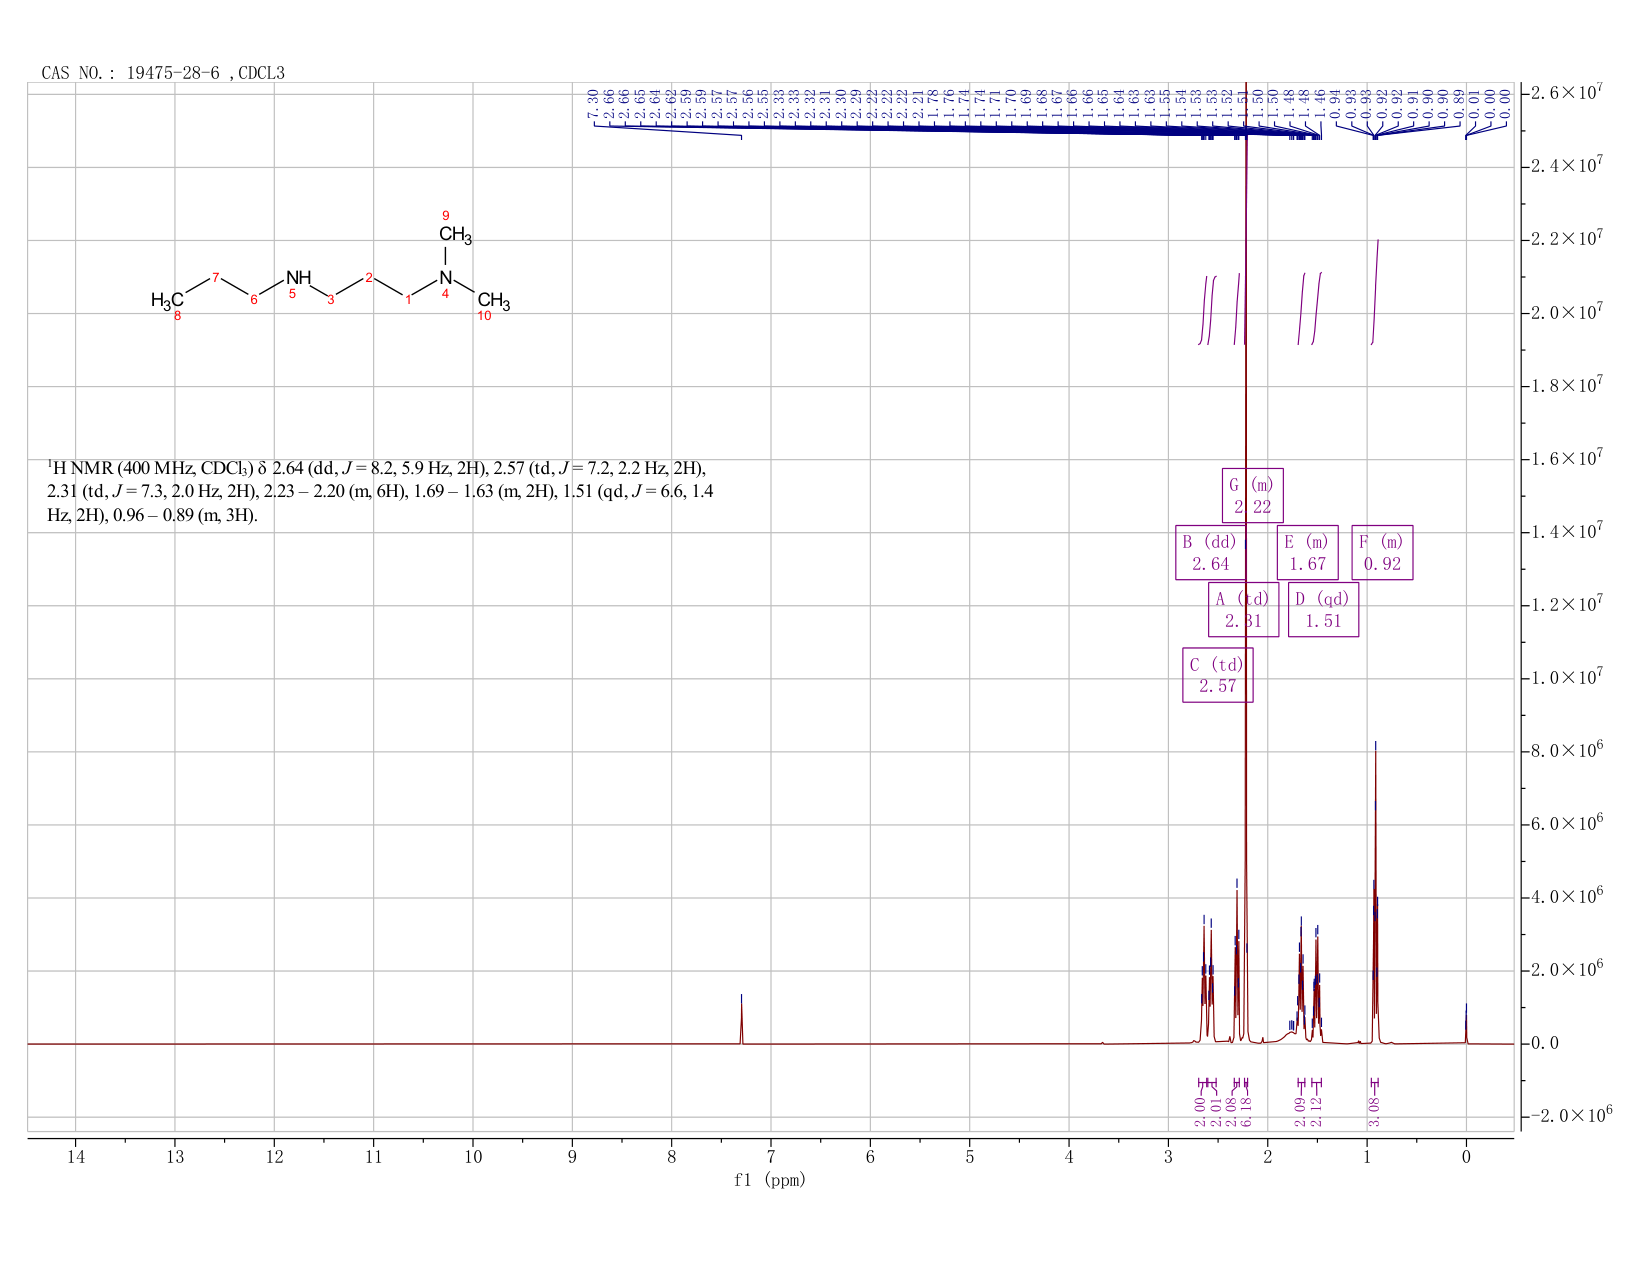Click the 2.6×10^7 intensity axis label
Image resolution: width=1650 pixels, height=1275 pixels.
pos(1567,92)
